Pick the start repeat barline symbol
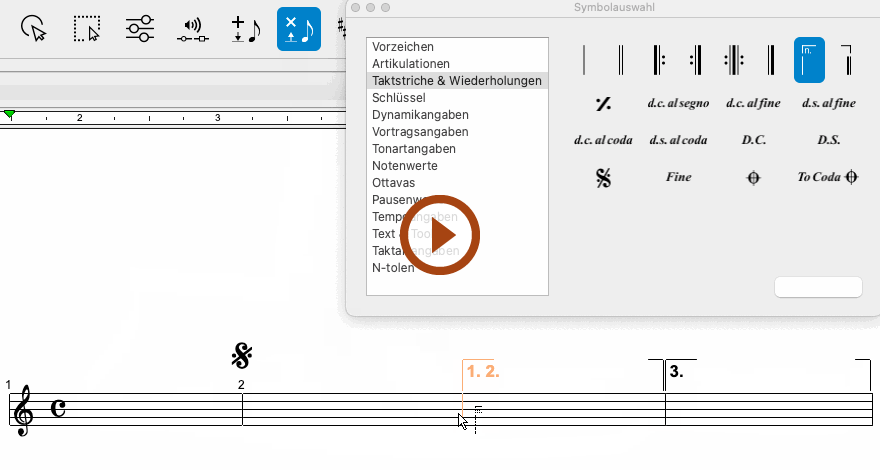This screenshot has height=470, width=880. point(658,61)
